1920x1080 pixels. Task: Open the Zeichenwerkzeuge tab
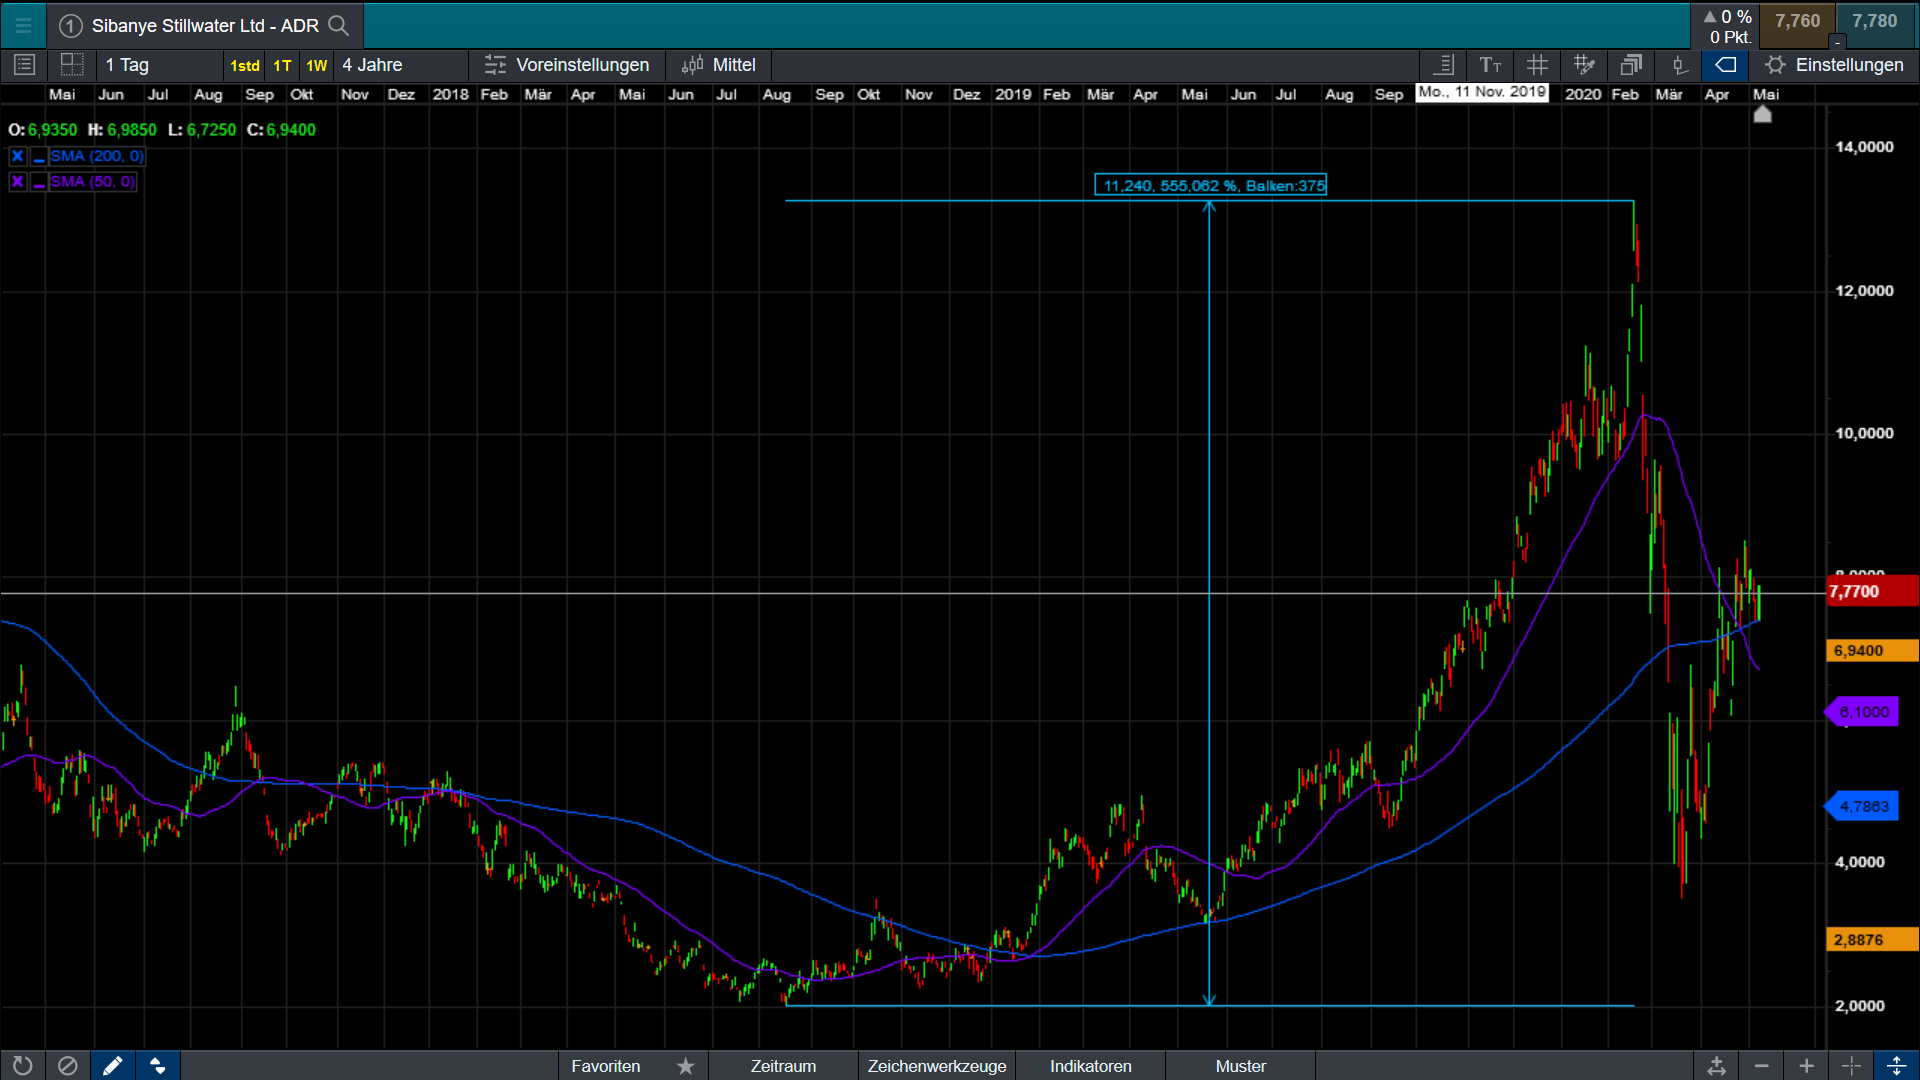point(937,1066)
